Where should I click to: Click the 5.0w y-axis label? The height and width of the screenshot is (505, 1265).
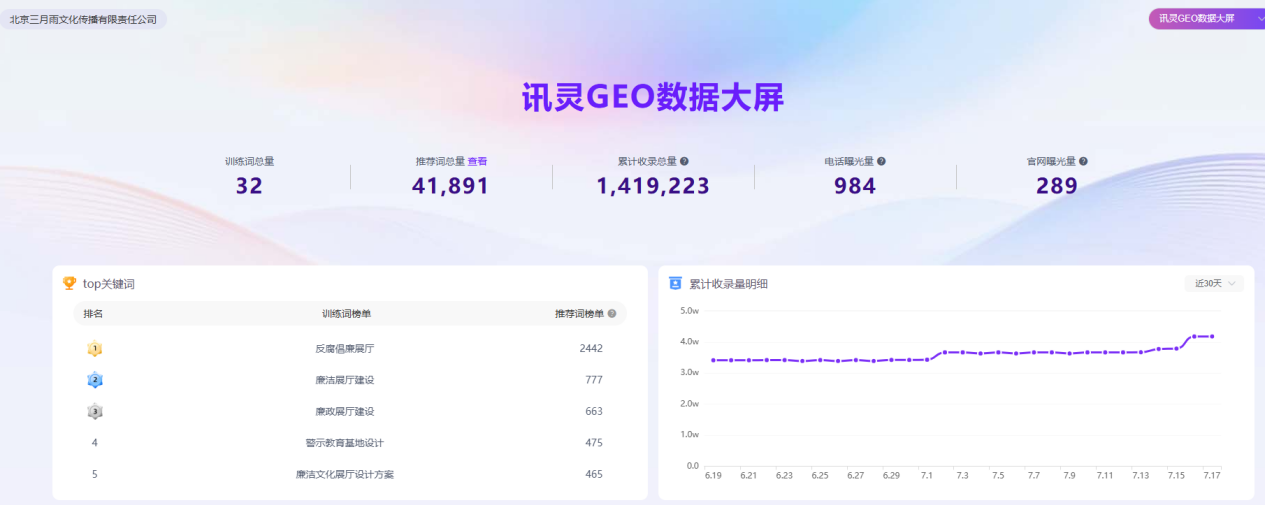[689, 310]
